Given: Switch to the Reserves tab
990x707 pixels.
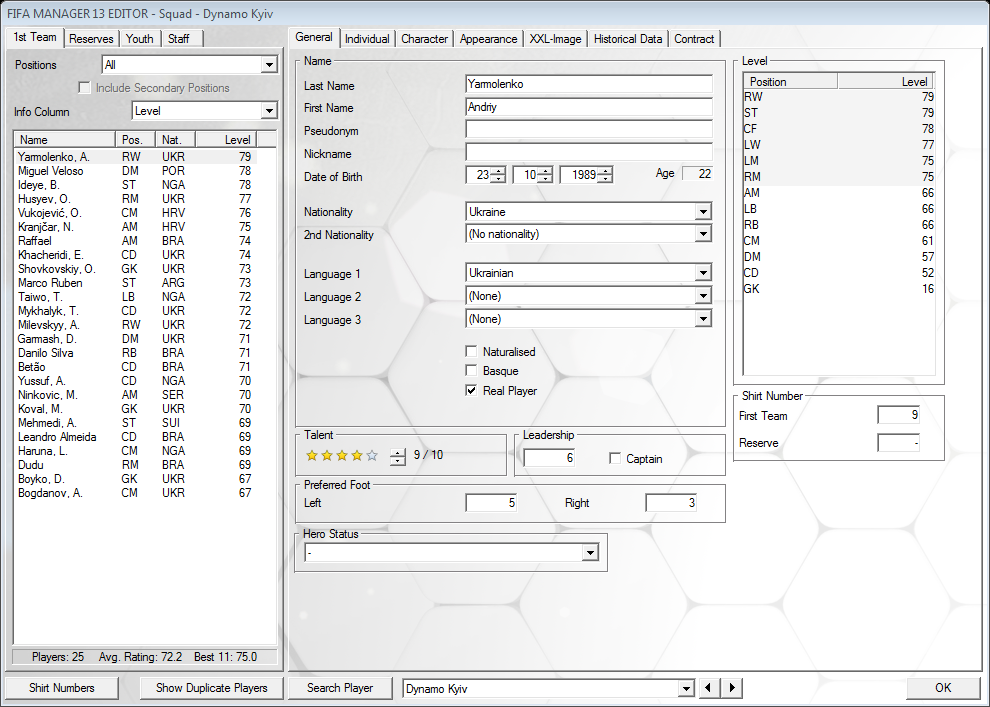Looking at the screenshot, I should [91, 39].
